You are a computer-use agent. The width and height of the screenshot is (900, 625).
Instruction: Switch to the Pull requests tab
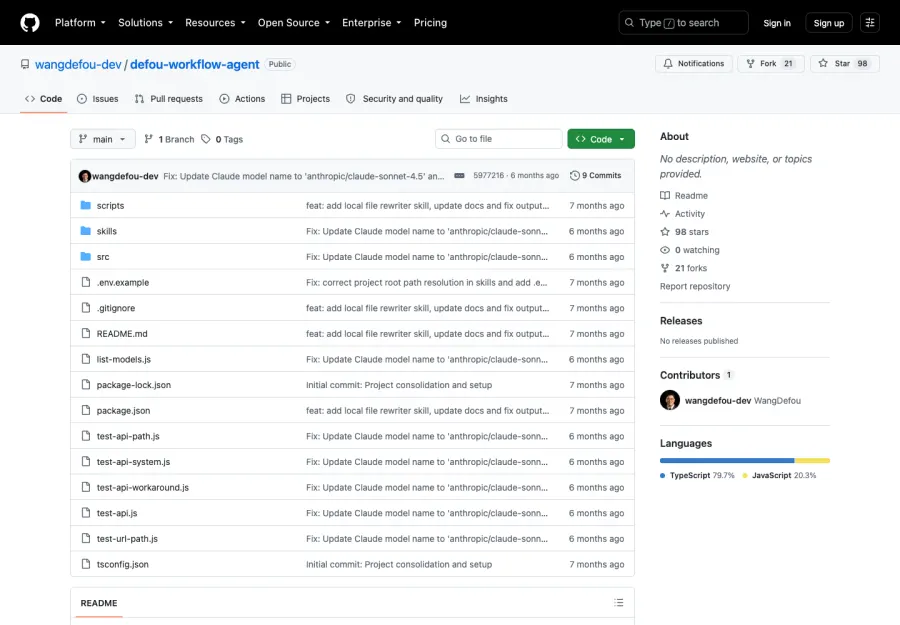169,99
